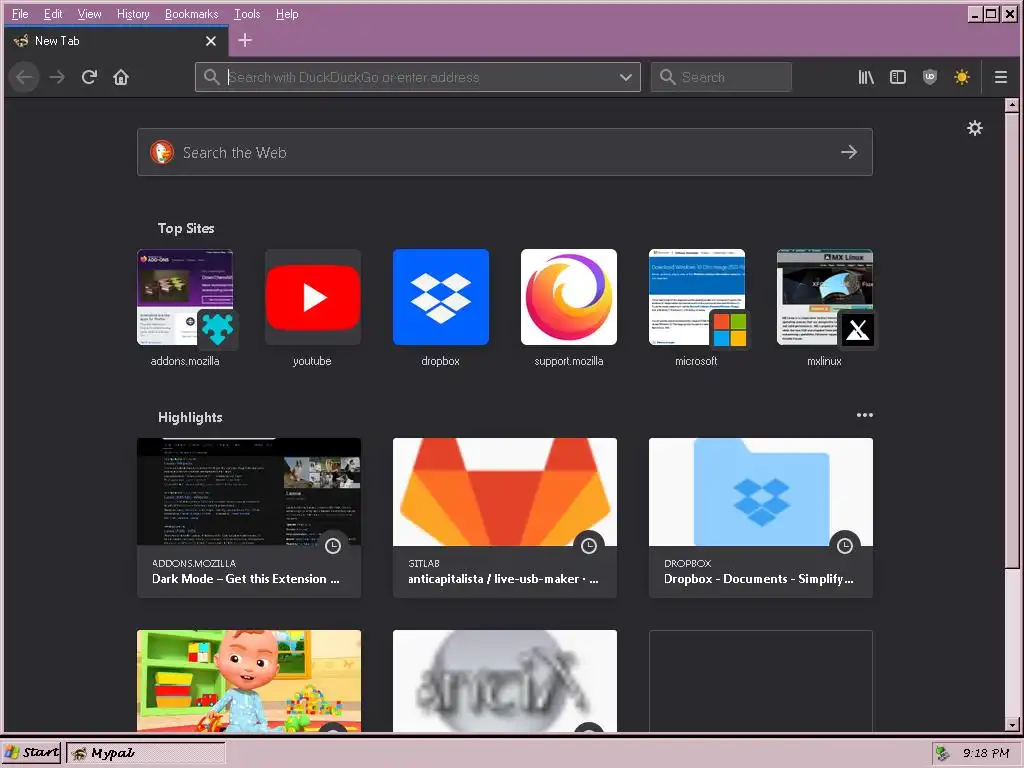Image resolution: width=1024 pixels, height=768 pixels.
Task: Close the New Tab tab
Action: click(210, 41)
